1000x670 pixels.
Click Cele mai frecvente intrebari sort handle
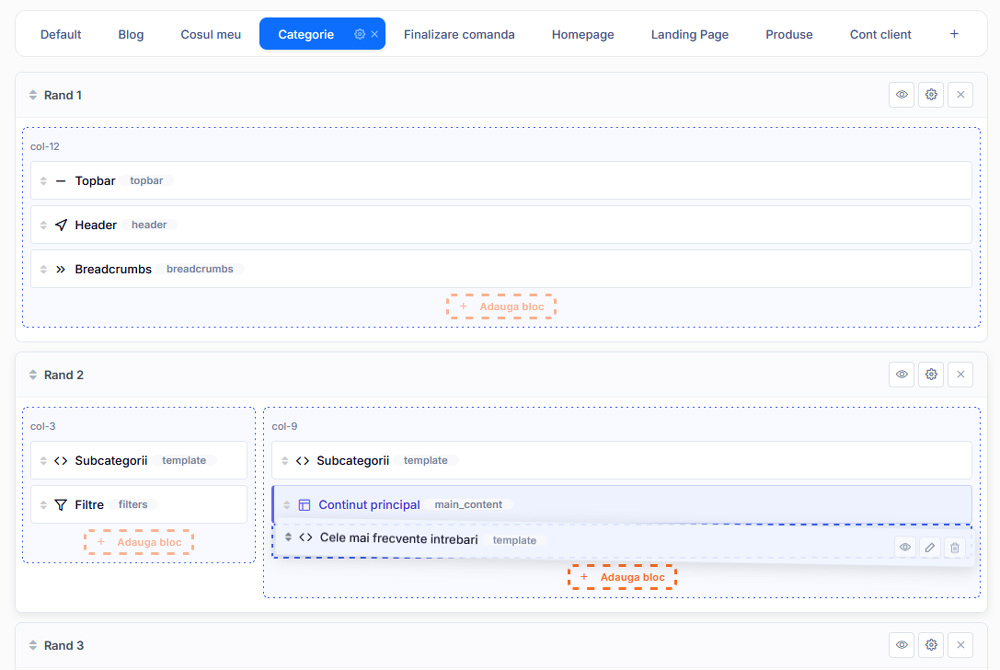tap(288, 537)
